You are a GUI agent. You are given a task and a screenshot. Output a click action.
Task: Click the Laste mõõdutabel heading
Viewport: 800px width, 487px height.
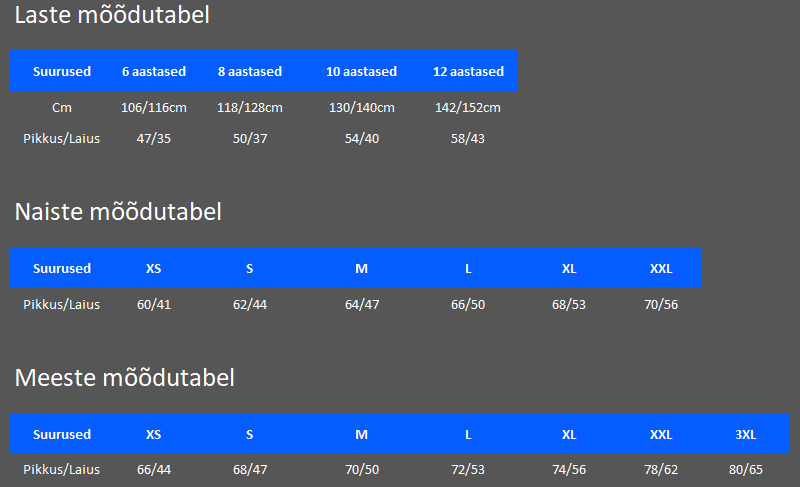pyautogui.click(x=112, y=15)
